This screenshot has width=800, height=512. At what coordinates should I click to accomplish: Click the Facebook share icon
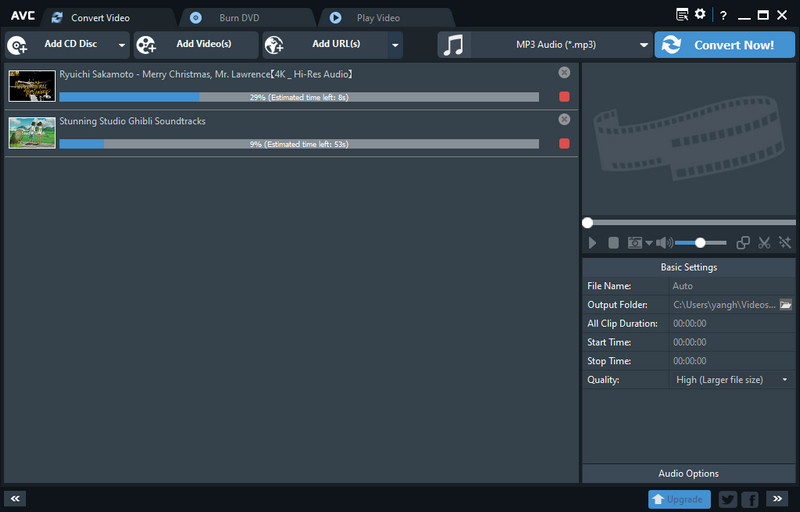[x=751, y=499]
